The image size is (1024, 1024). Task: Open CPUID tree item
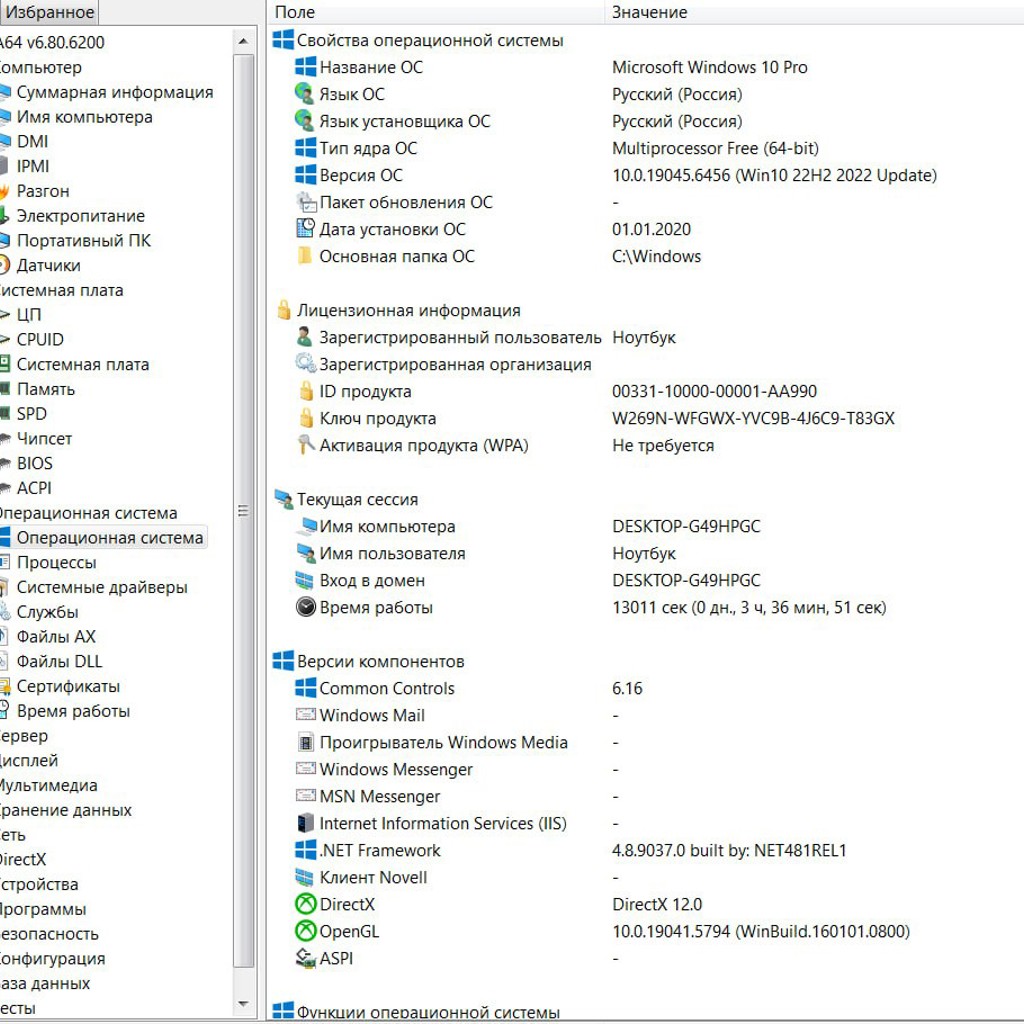(40, 340)
